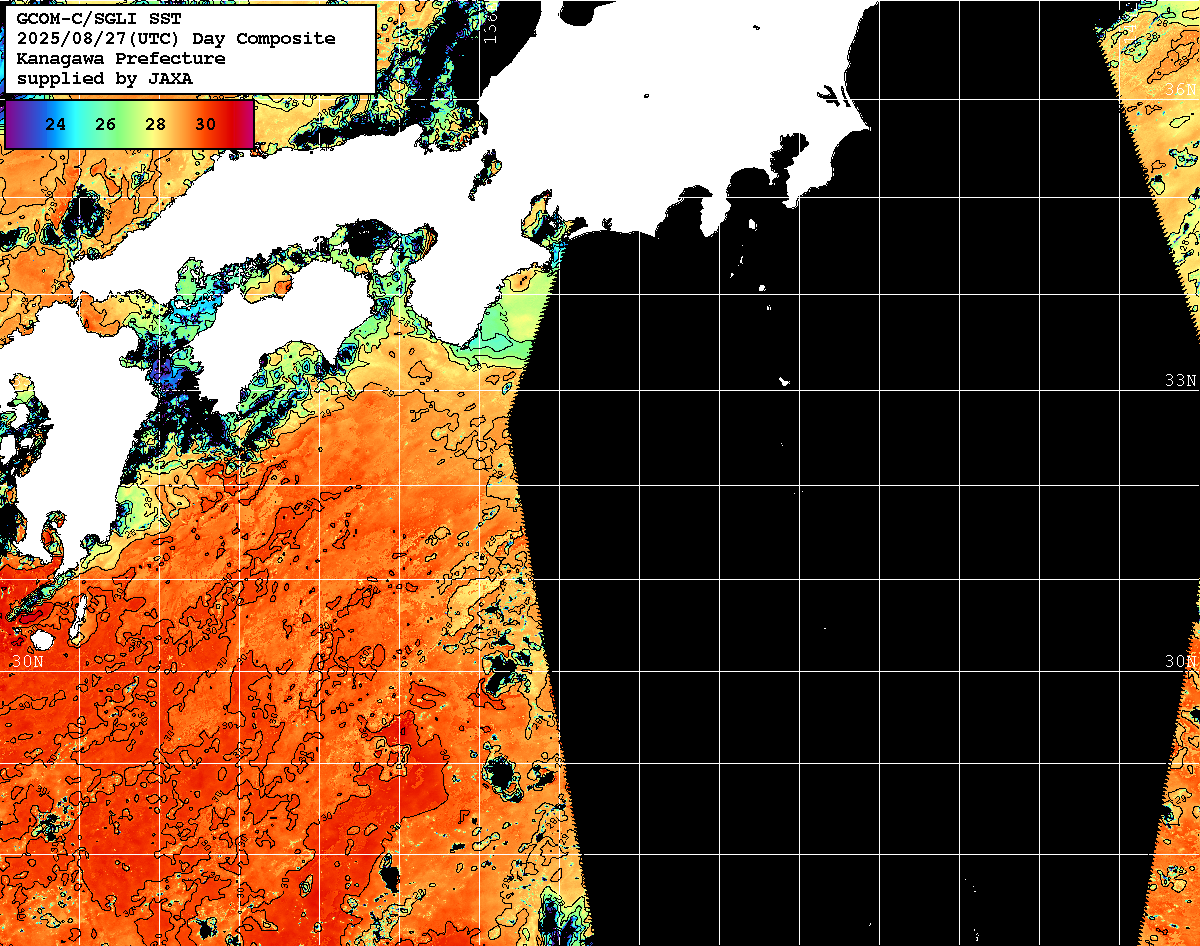Screen dimensions: 1200x946
Task: Click the '2025/08/27(UTC) Day Composite' date line
Action: pos(176,39)
